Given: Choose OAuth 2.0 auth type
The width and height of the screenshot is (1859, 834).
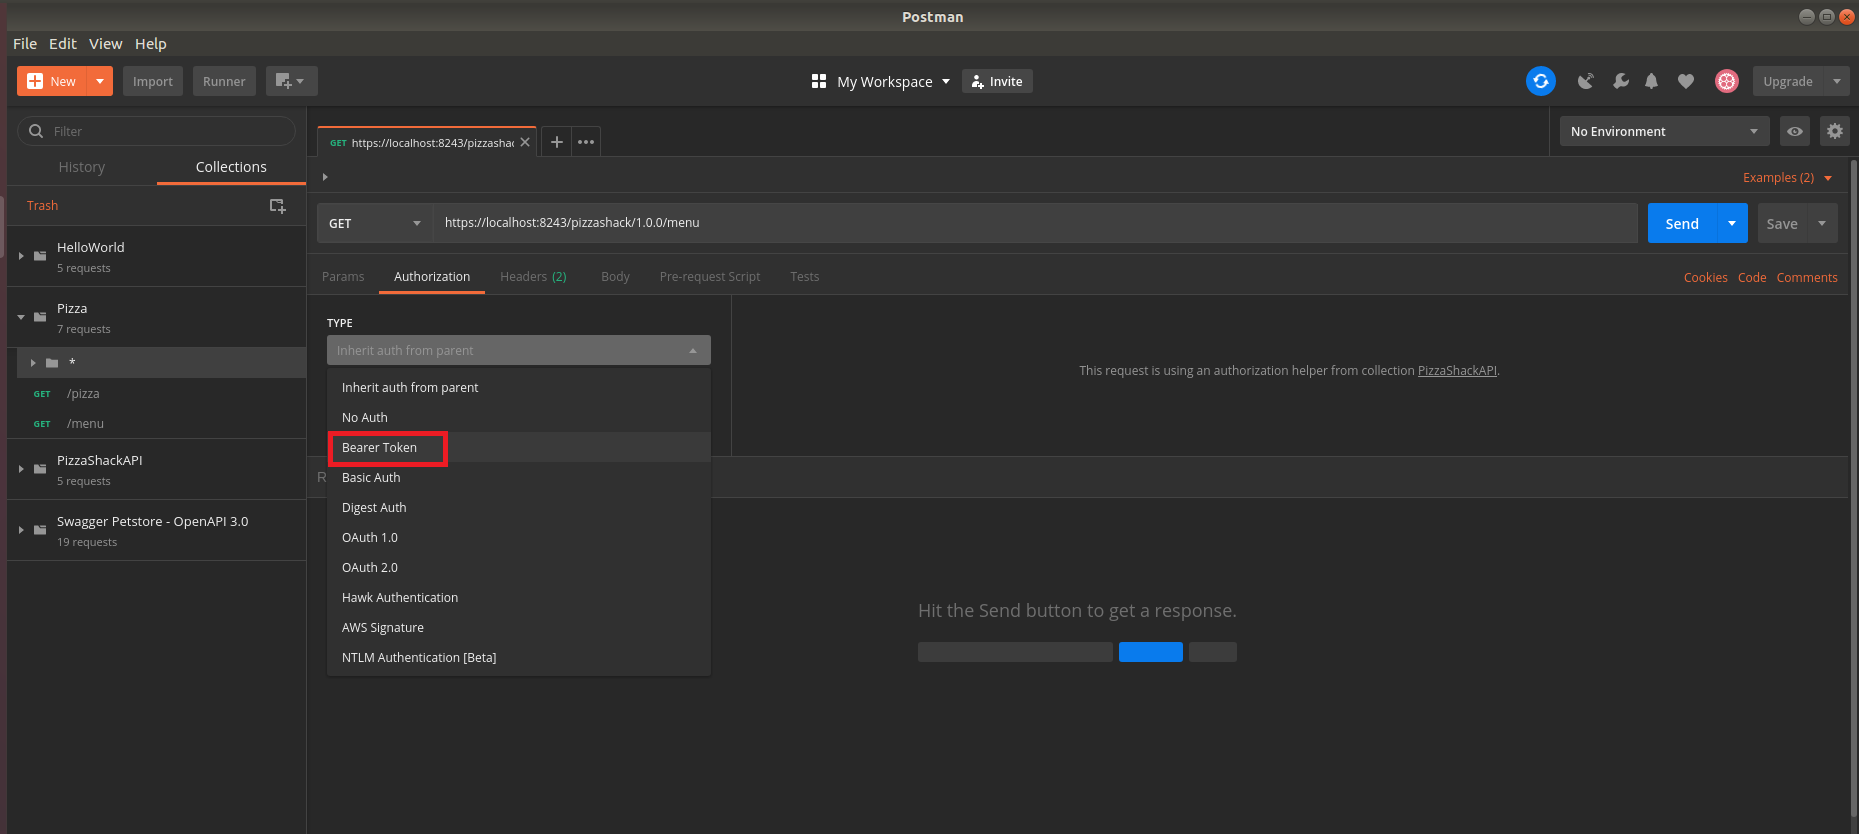Looking at the screenshot, I should (370, 568).
